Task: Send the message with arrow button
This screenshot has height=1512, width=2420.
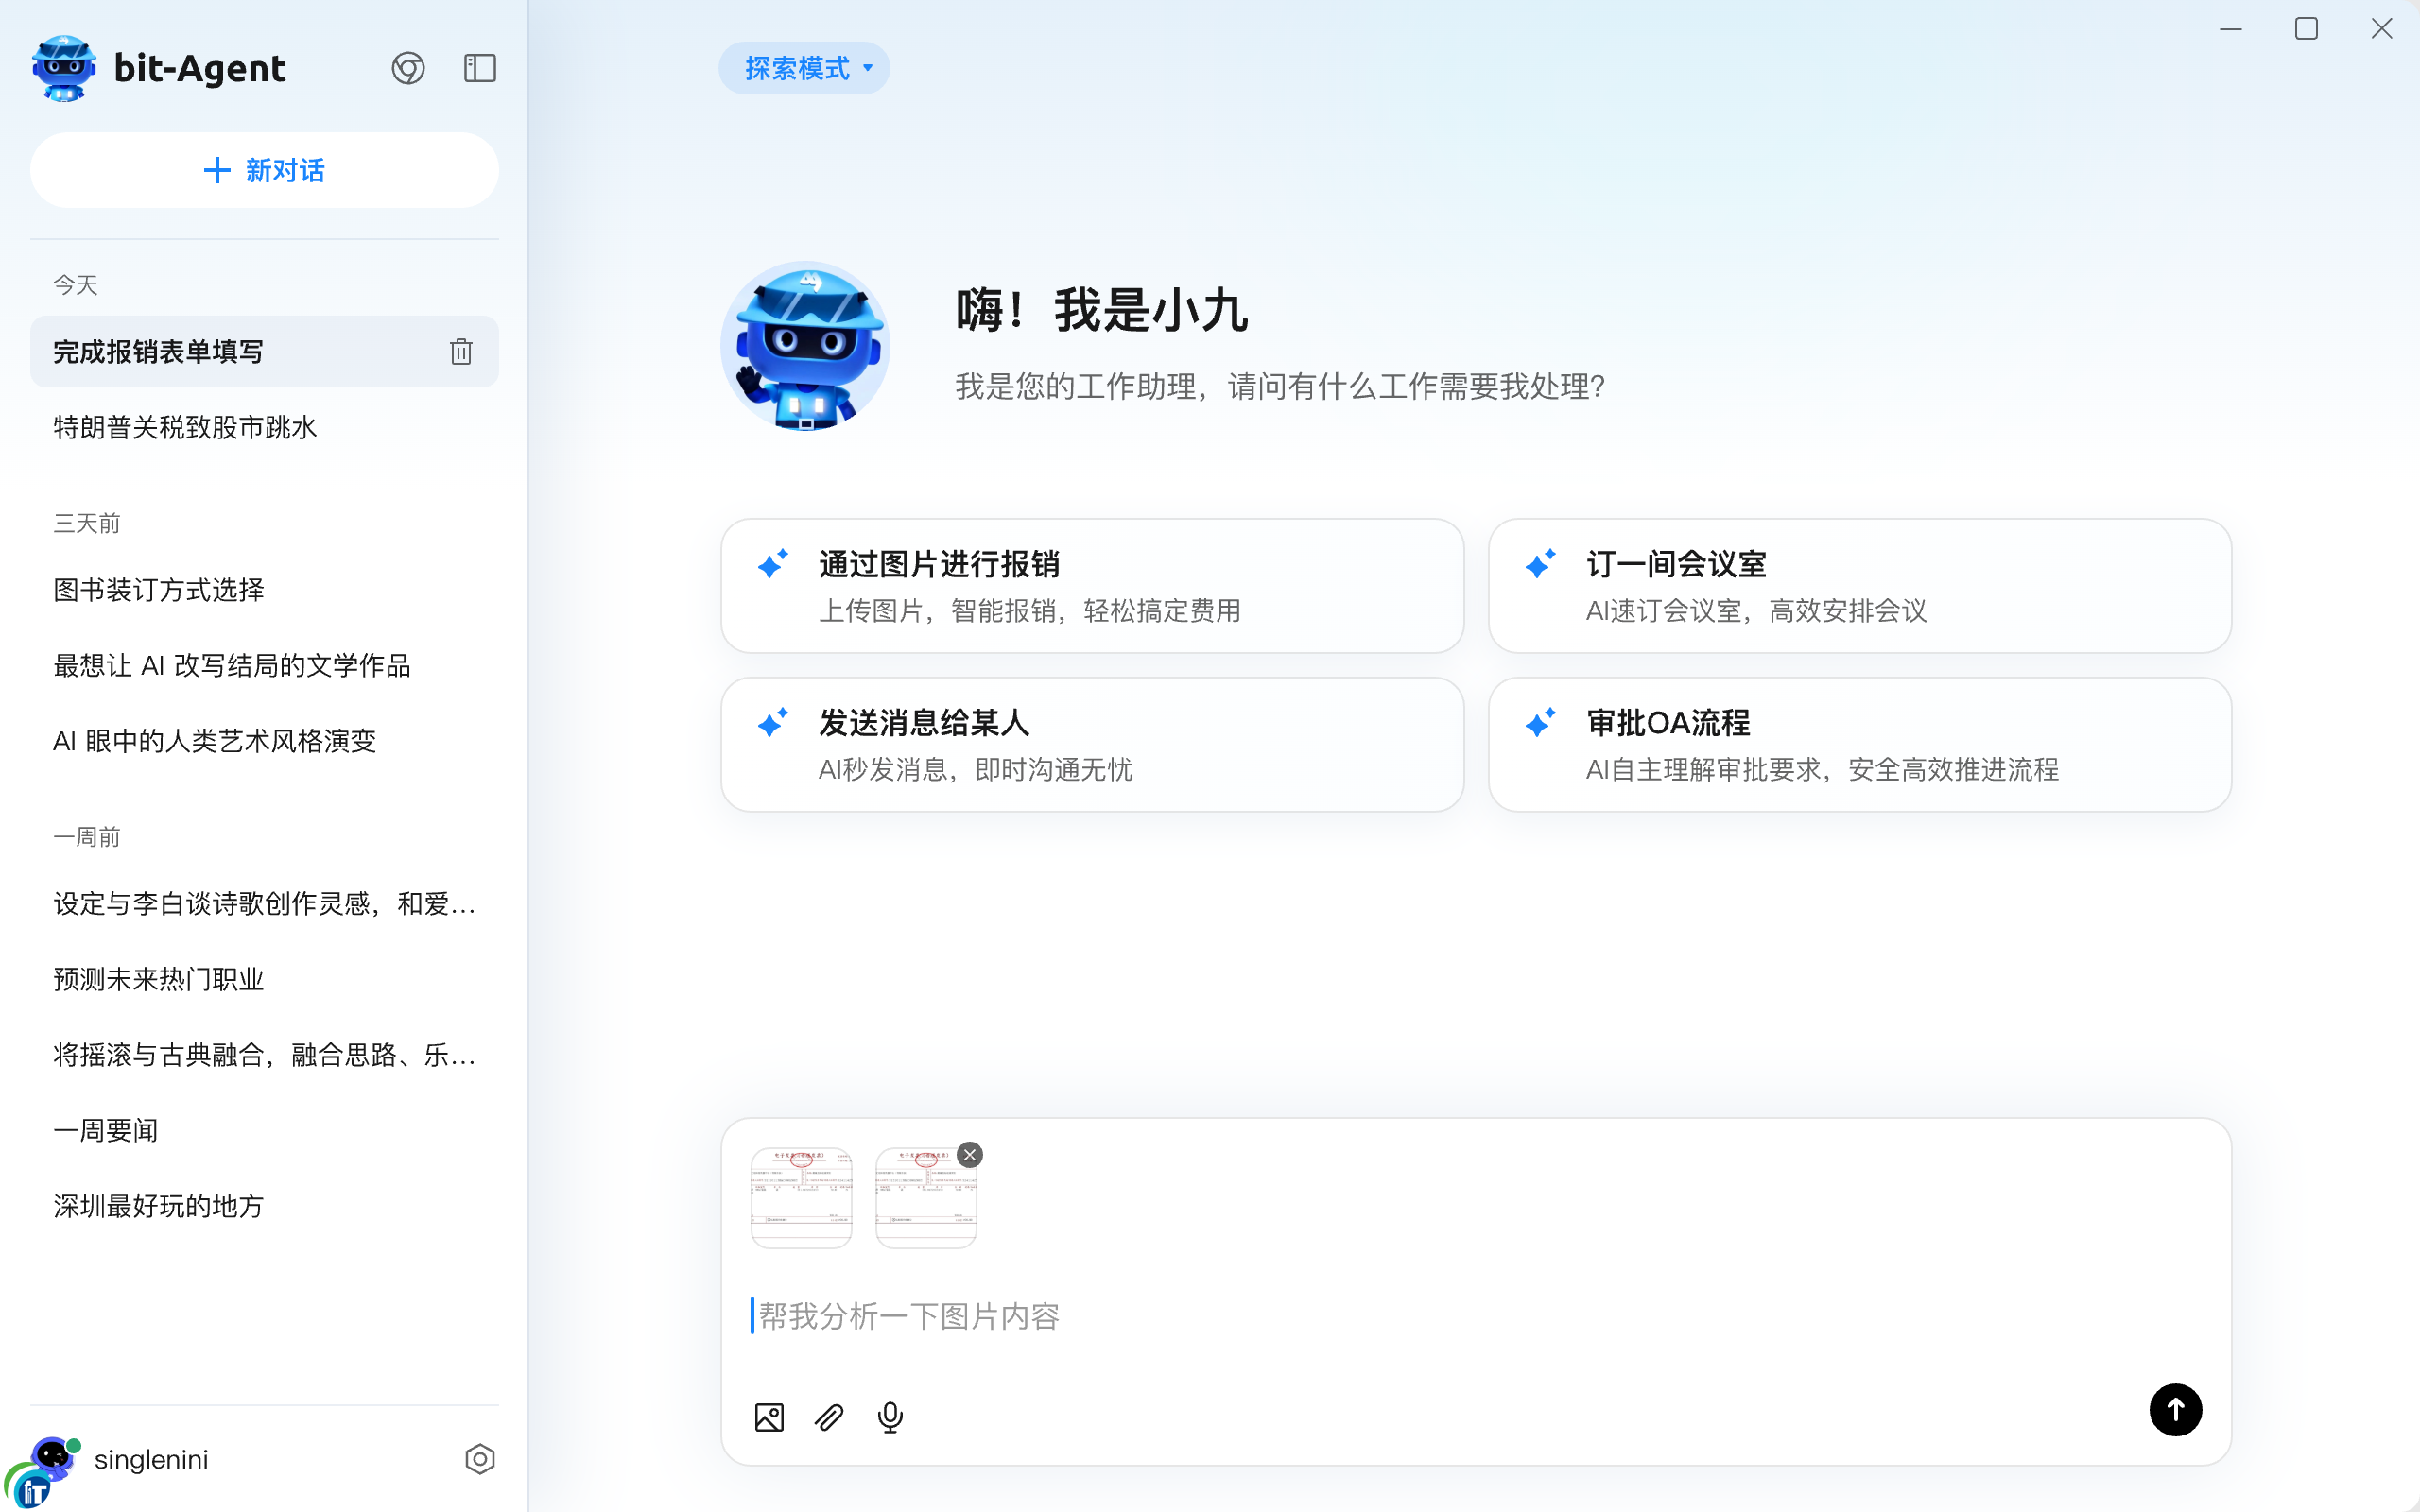Action: click(x=2175, y=1410)
